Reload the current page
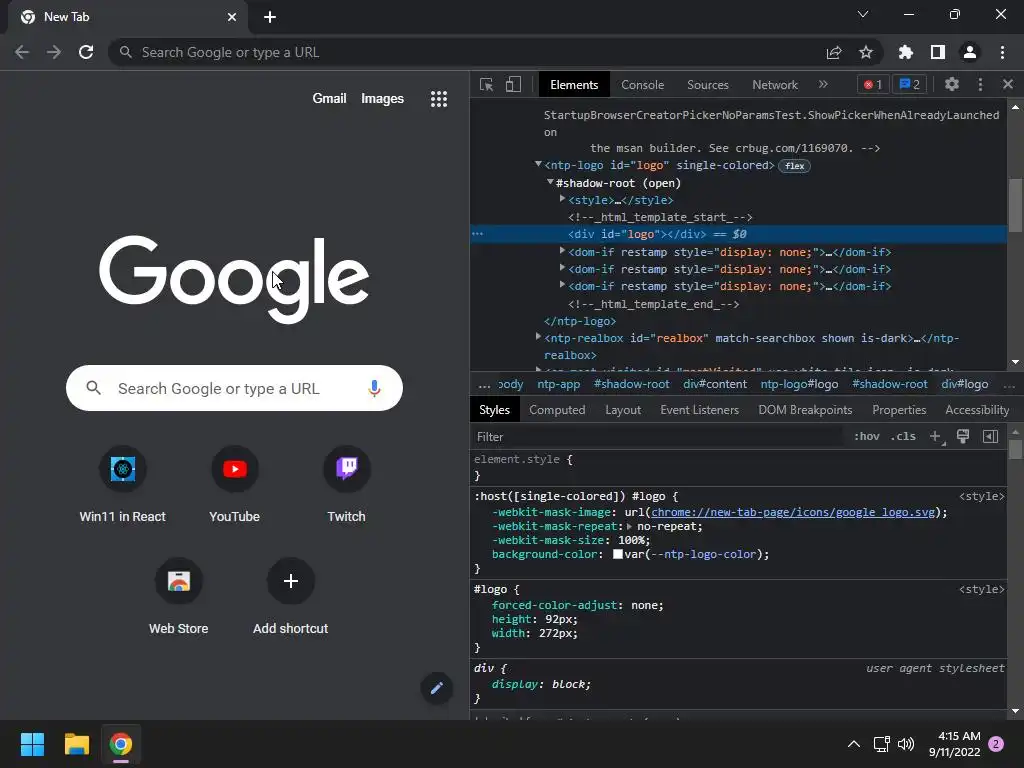Viewport: 1024px width, 768px height. (x=86, y=52)
